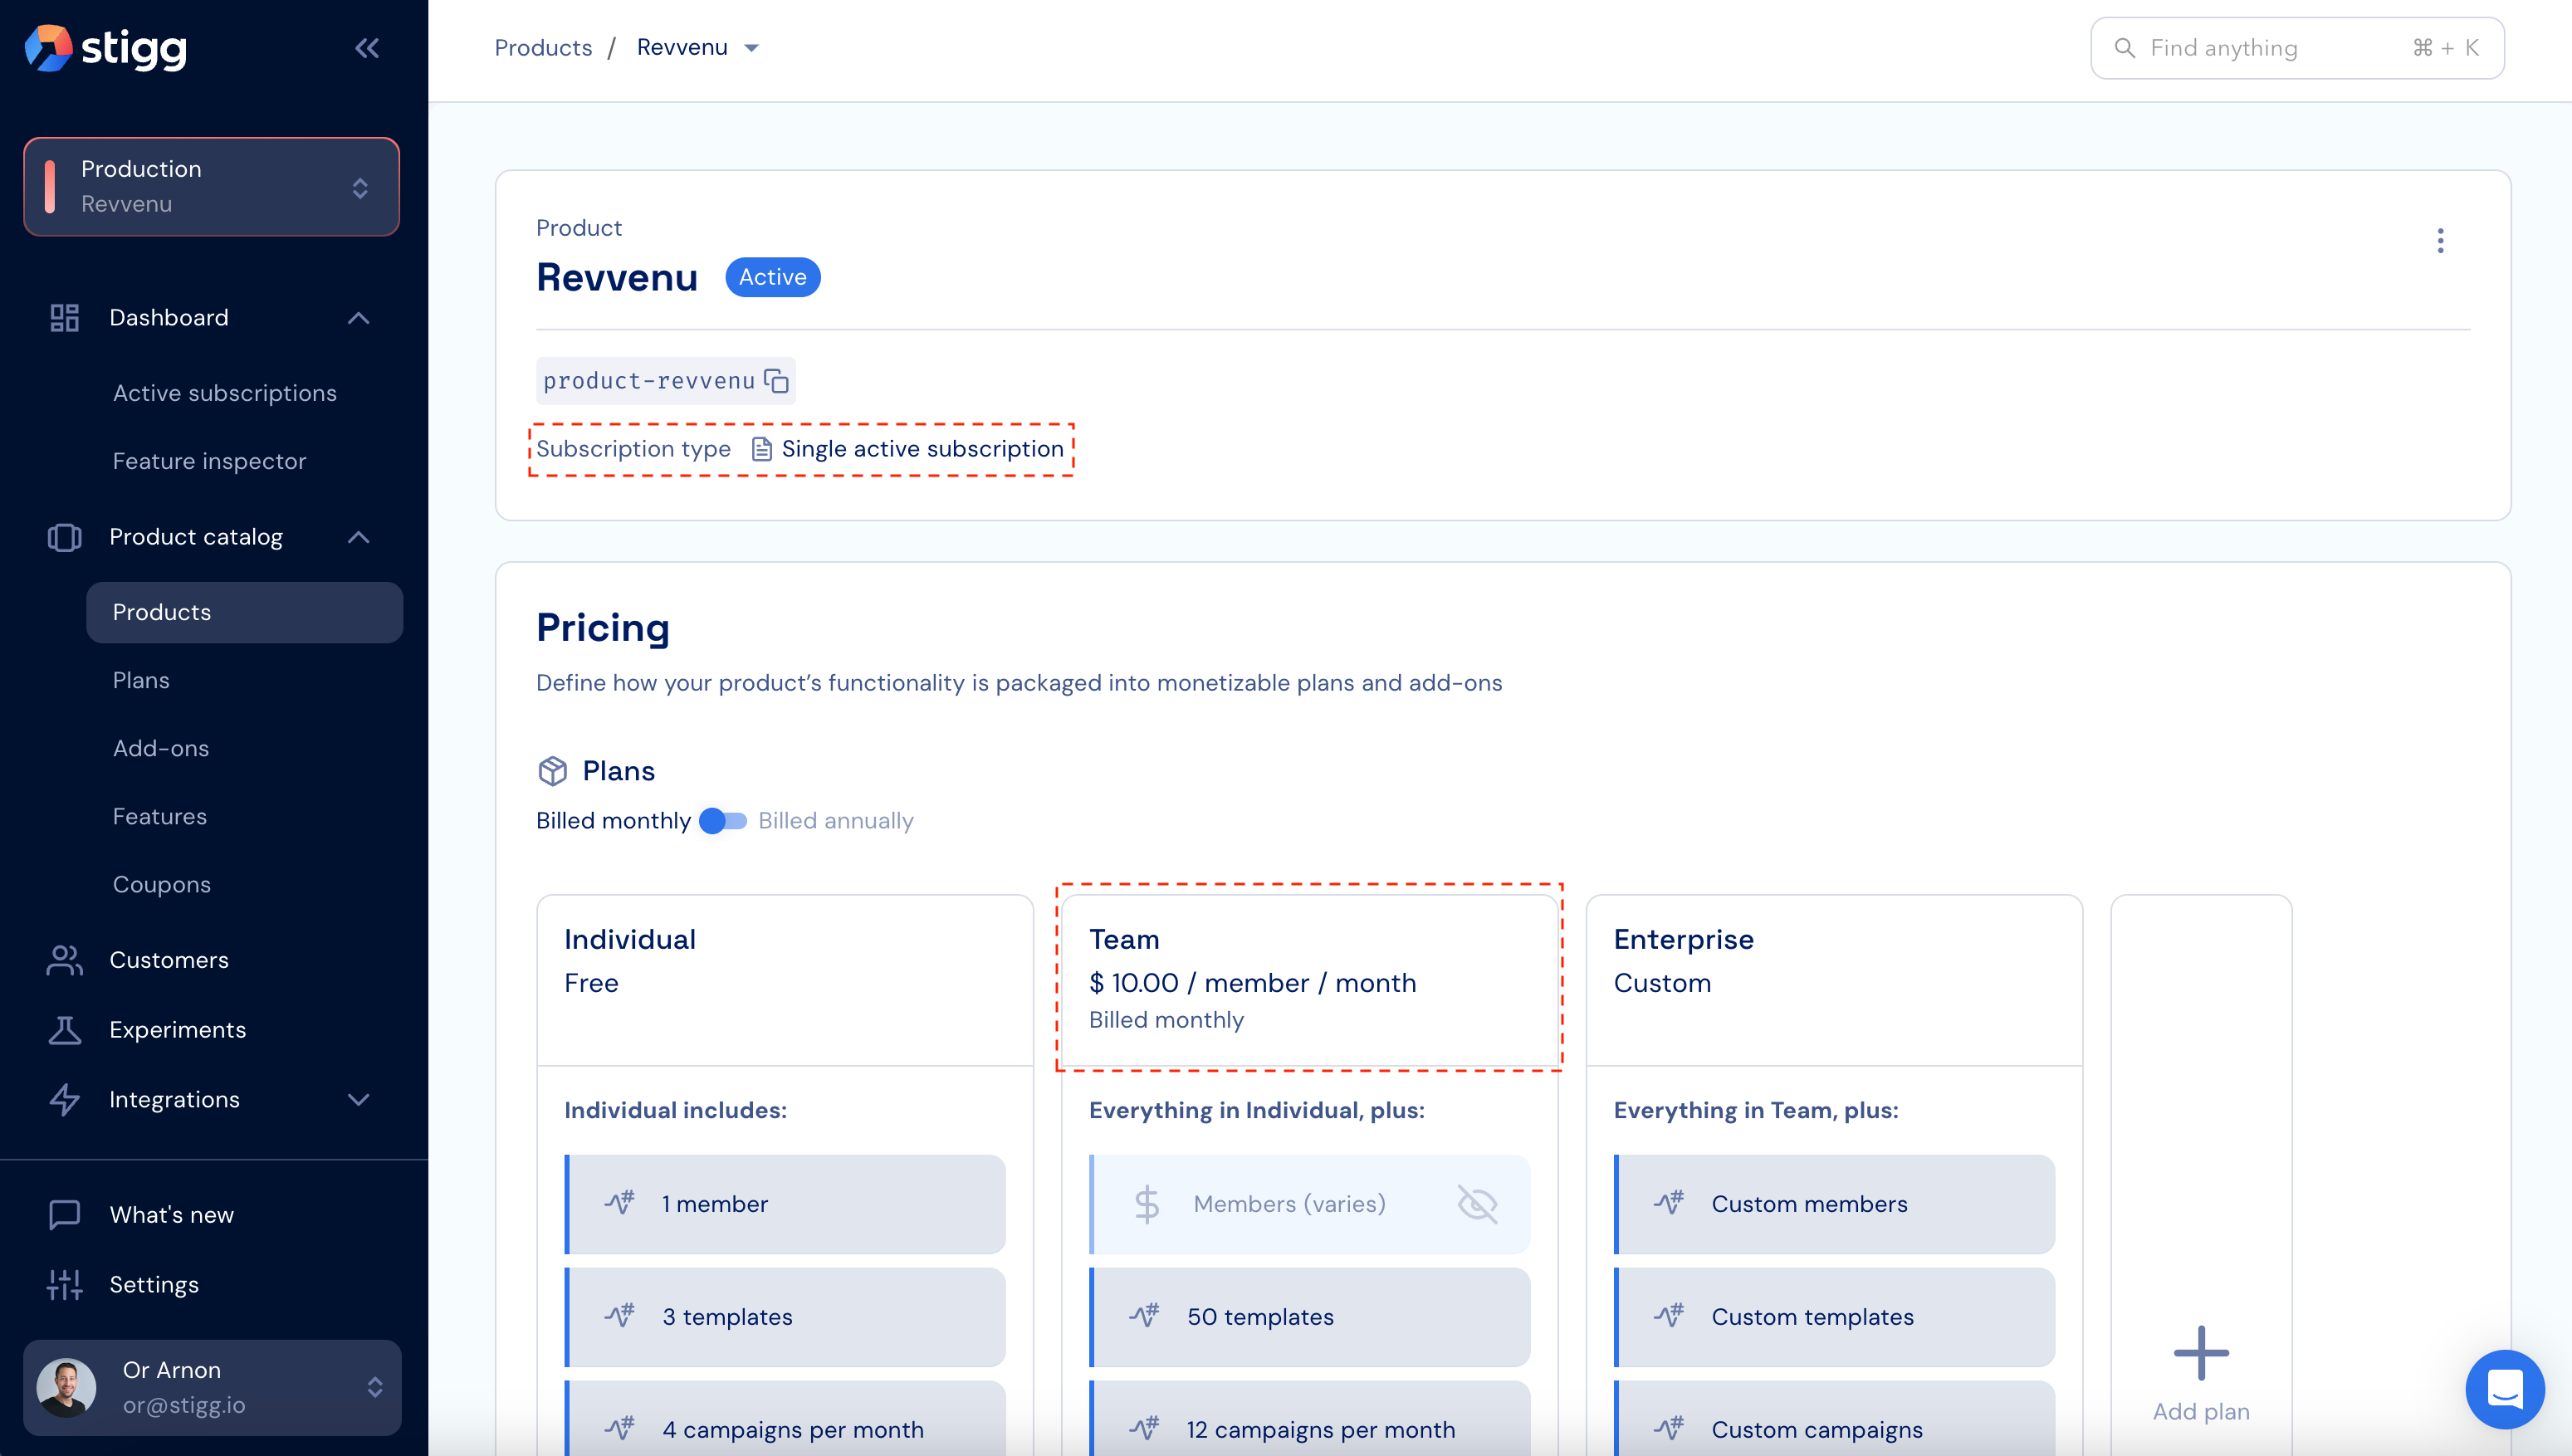This screenshot has height=1456, width=2572.
Task: Click the stigg logo
Action: (106, 48)
